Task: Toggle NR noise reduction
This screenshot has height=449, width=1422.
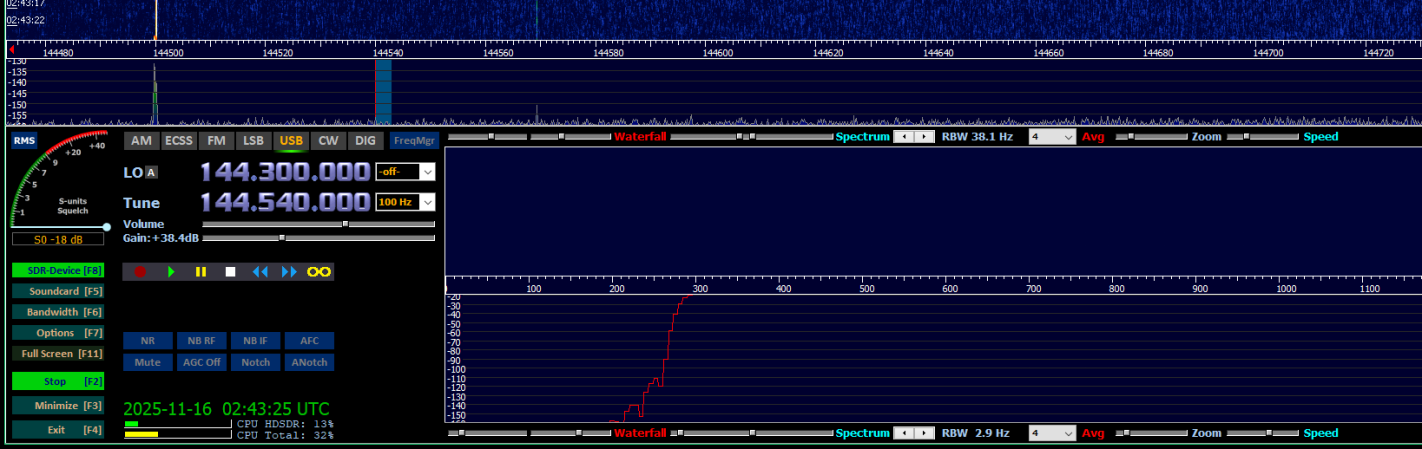Action: [x=148, y=341]
